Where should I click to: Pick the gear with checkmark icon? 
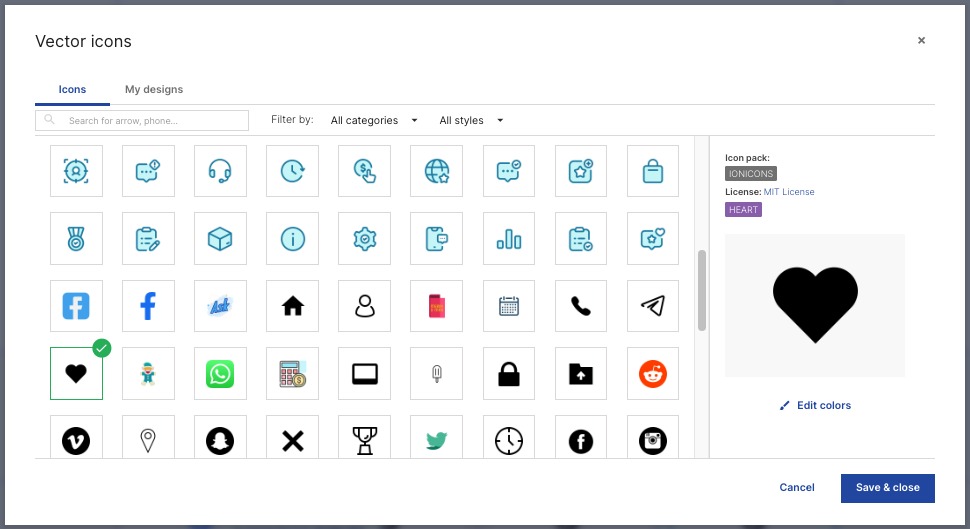pos(364,238)
